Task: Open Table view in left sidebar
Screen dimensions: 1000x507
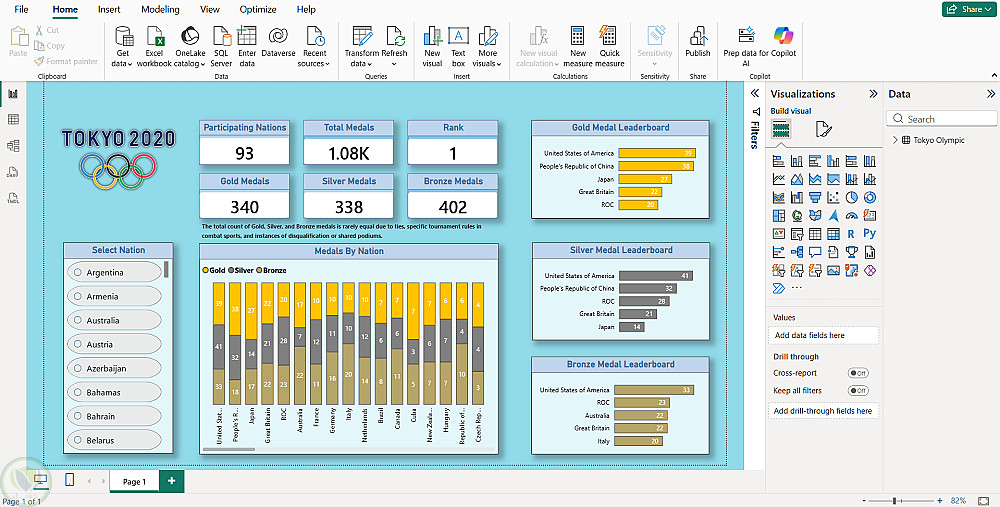Action: click(13, 120)
